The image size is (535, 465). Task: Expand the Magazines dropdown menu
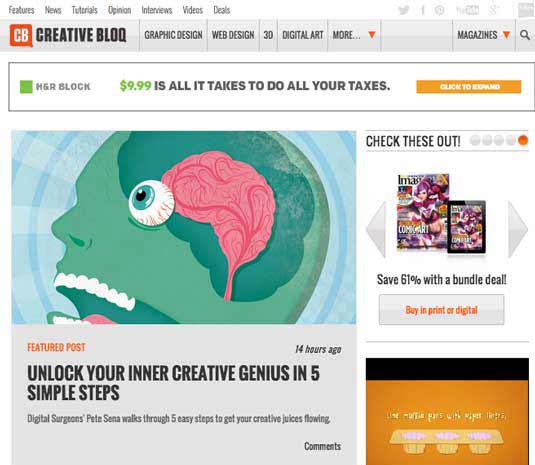click(x=483, y=35)
